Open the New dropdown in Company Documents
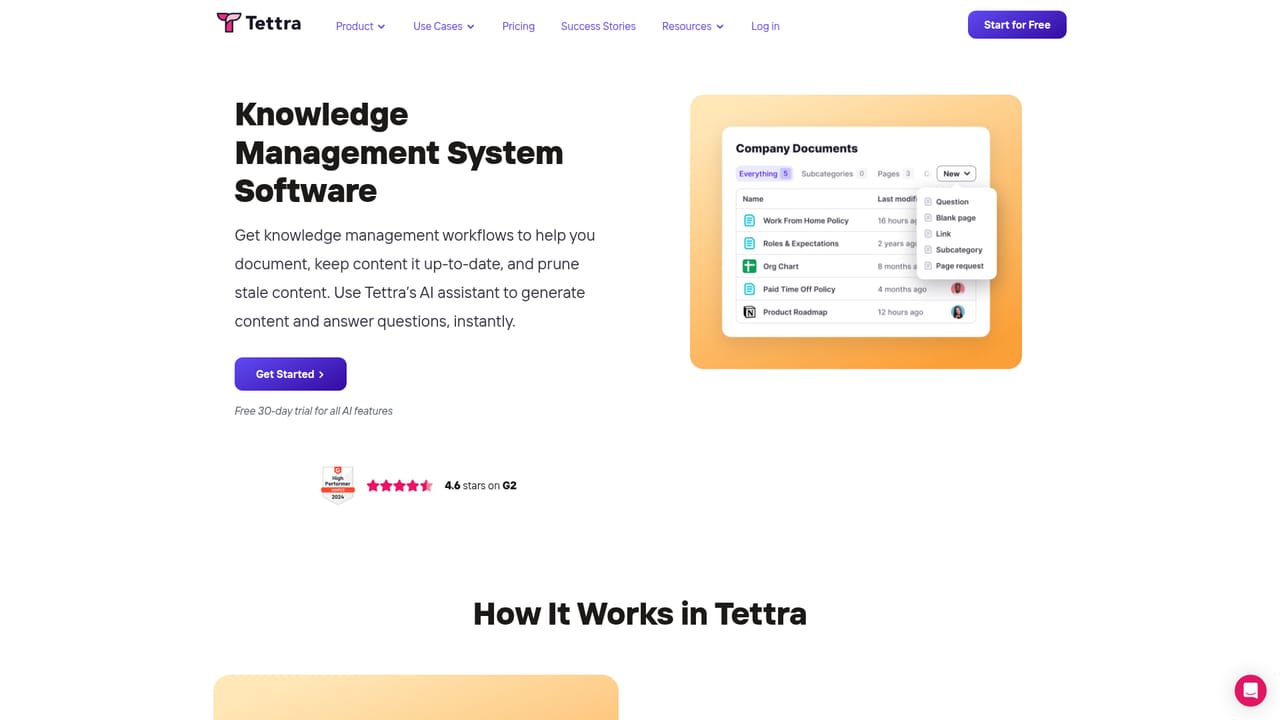1280x720 pixels. pos(956,174)
